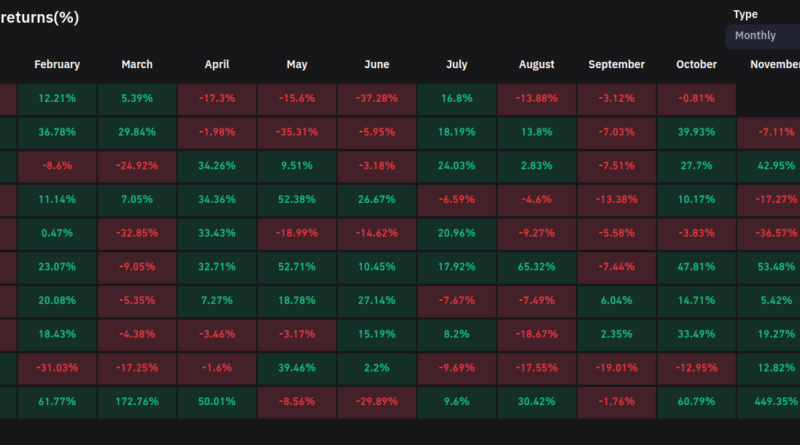Select the March column header

click(x=137, y=65)
